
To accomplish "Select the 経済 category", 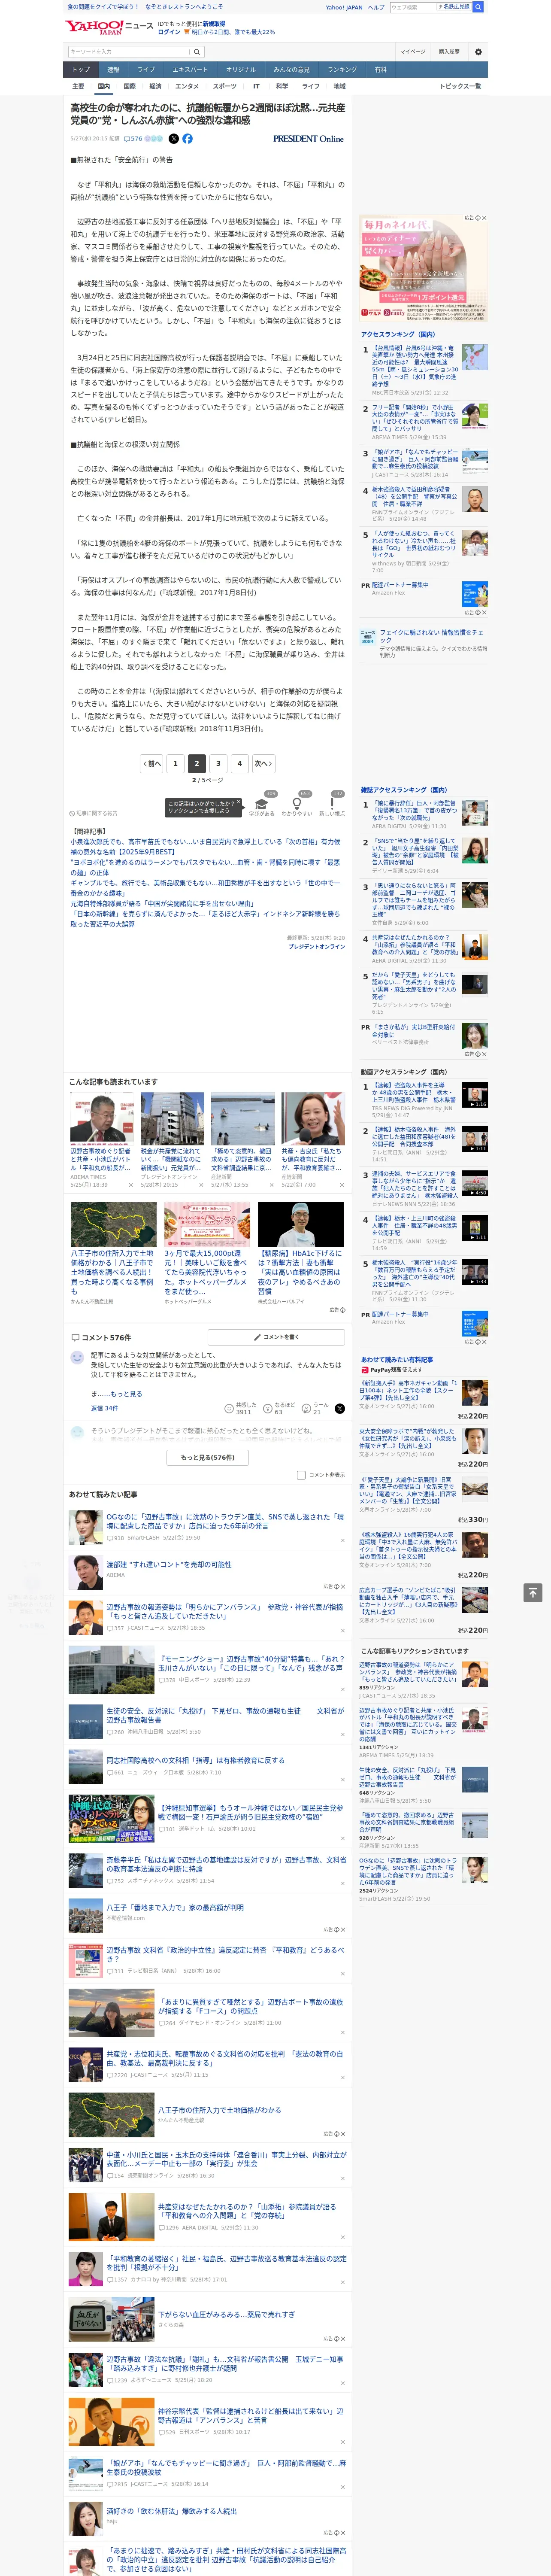I will coord(155,86).
